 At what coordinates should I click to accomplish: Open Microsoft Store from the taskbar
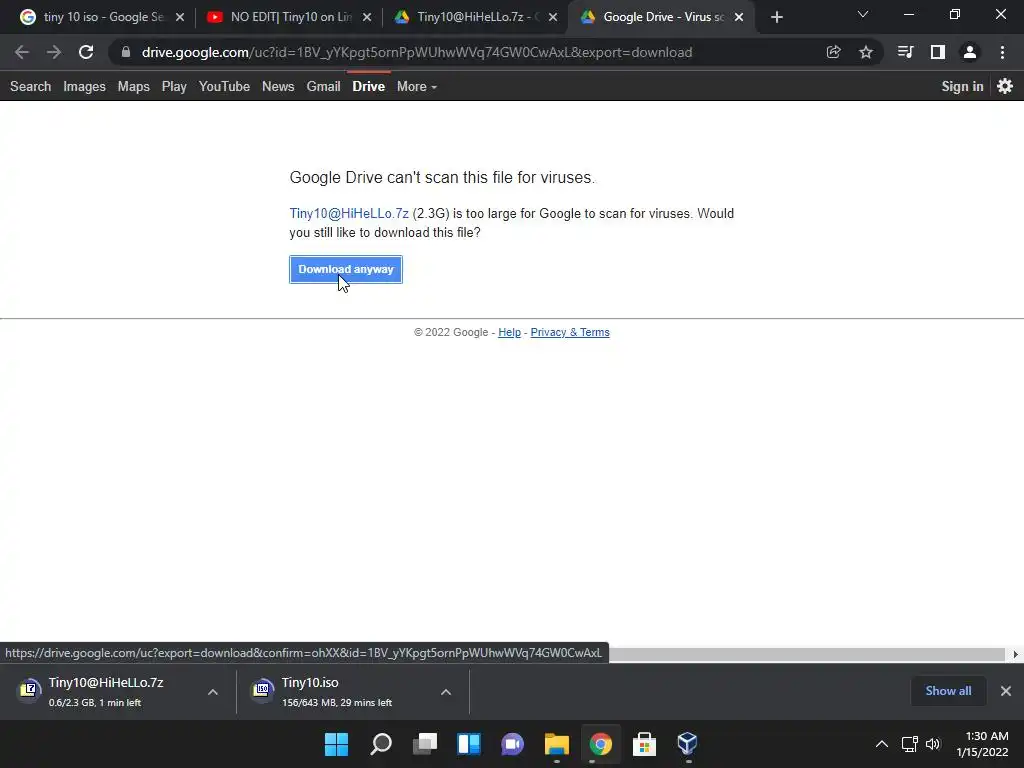point(644,744)
